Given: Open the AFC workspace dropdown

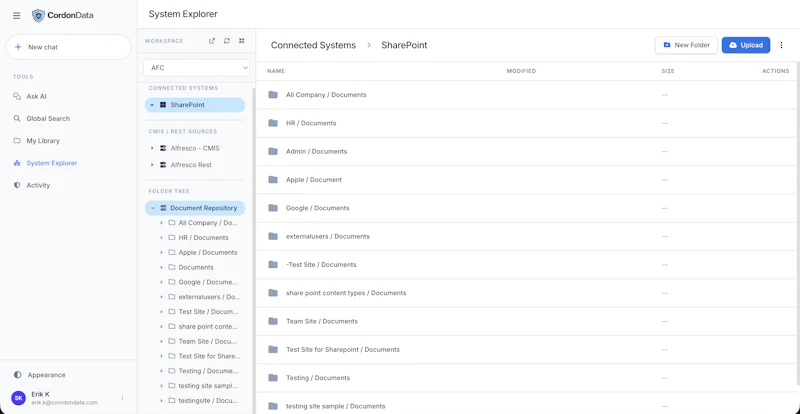Looking at the screenshot, I should (x=196, y=67).
